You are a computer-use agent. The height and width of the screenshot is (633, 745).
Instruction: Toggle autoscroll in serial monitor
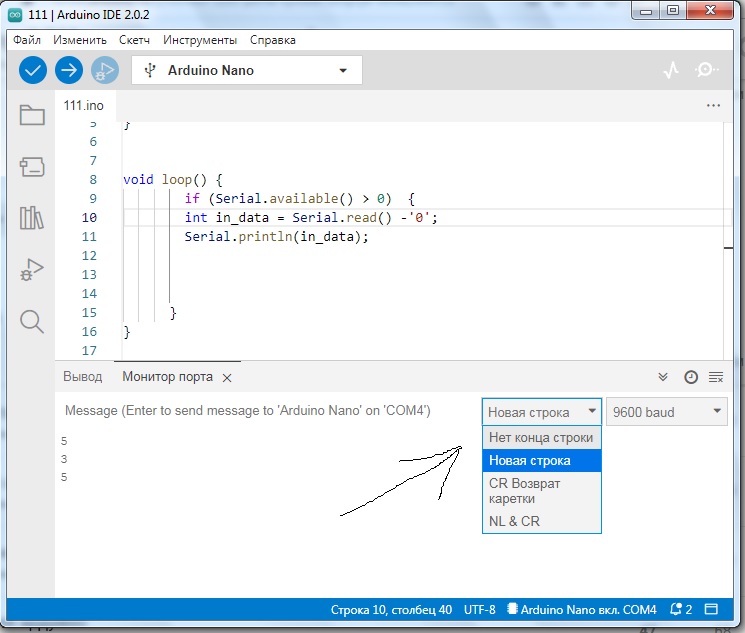point(662,377)
